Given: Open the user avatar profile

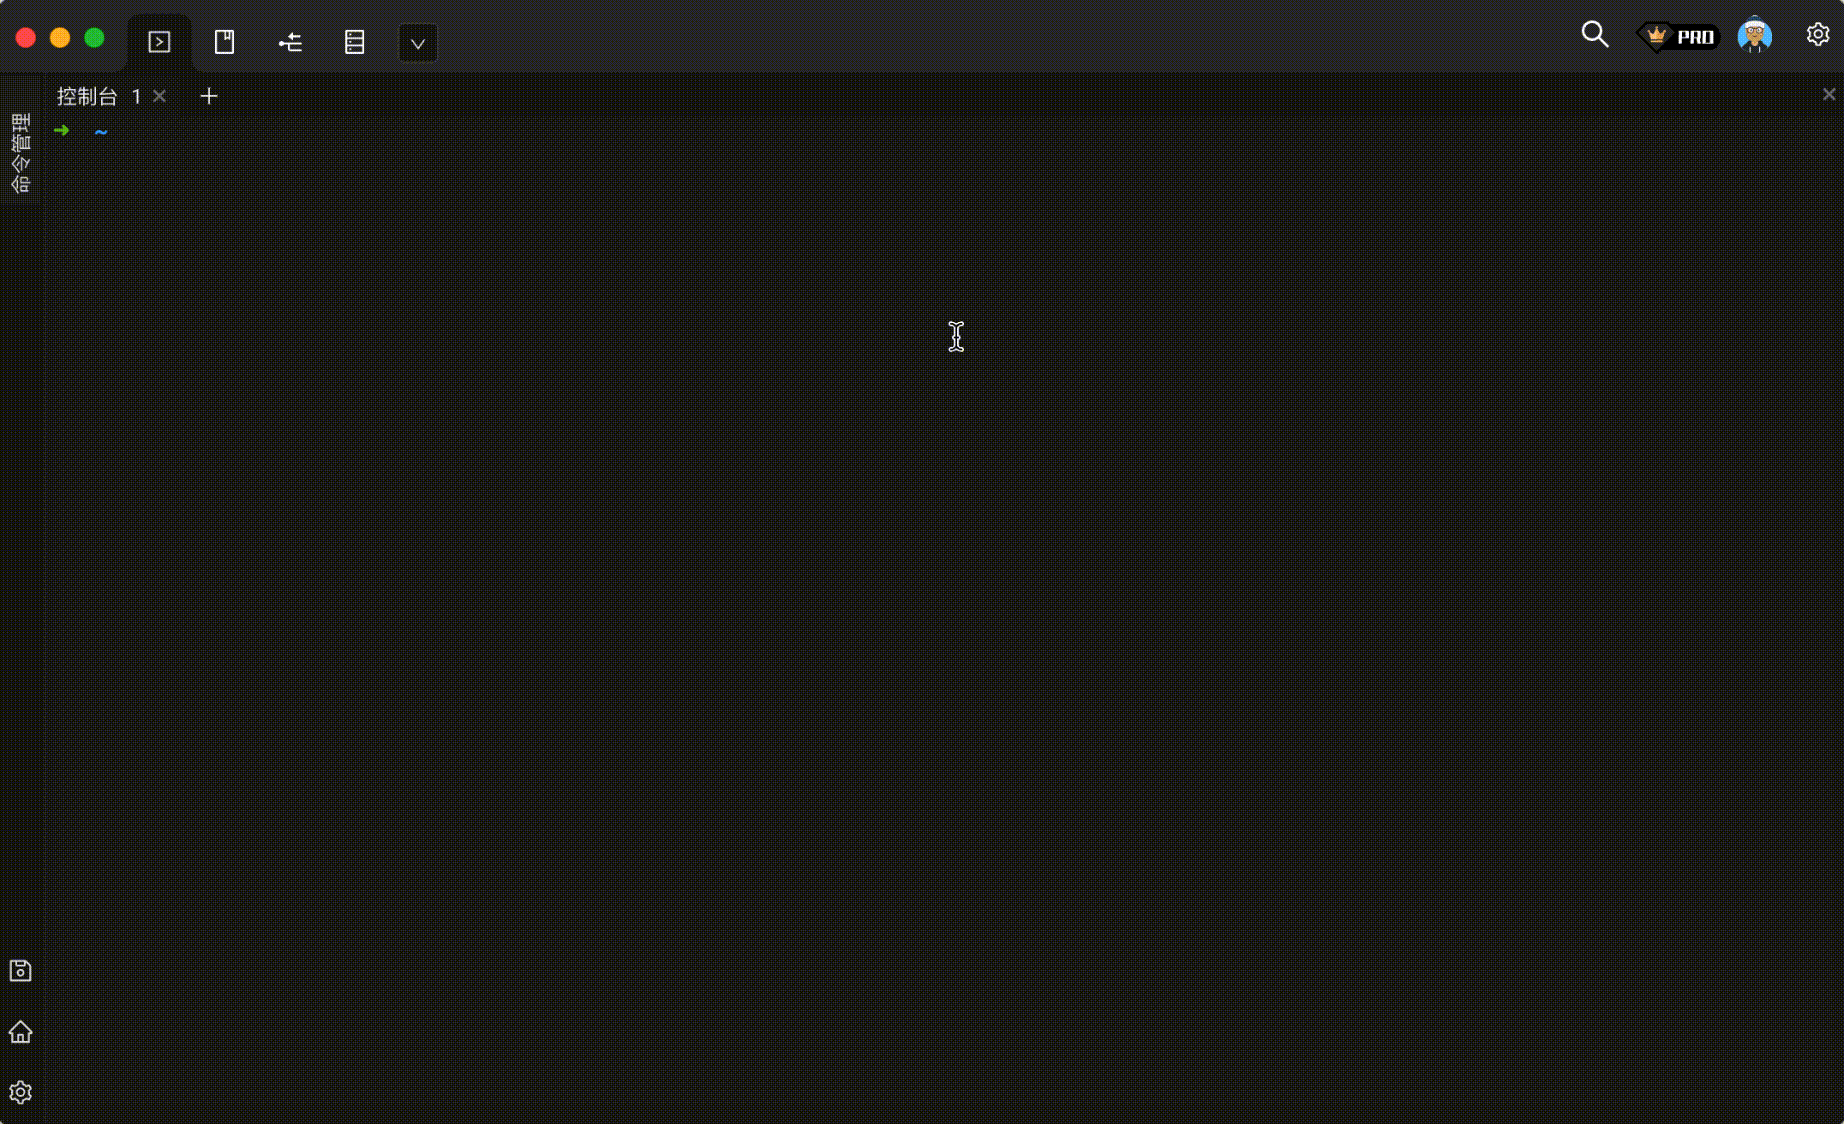Looking at the screenshot, I should [1755, 36].
